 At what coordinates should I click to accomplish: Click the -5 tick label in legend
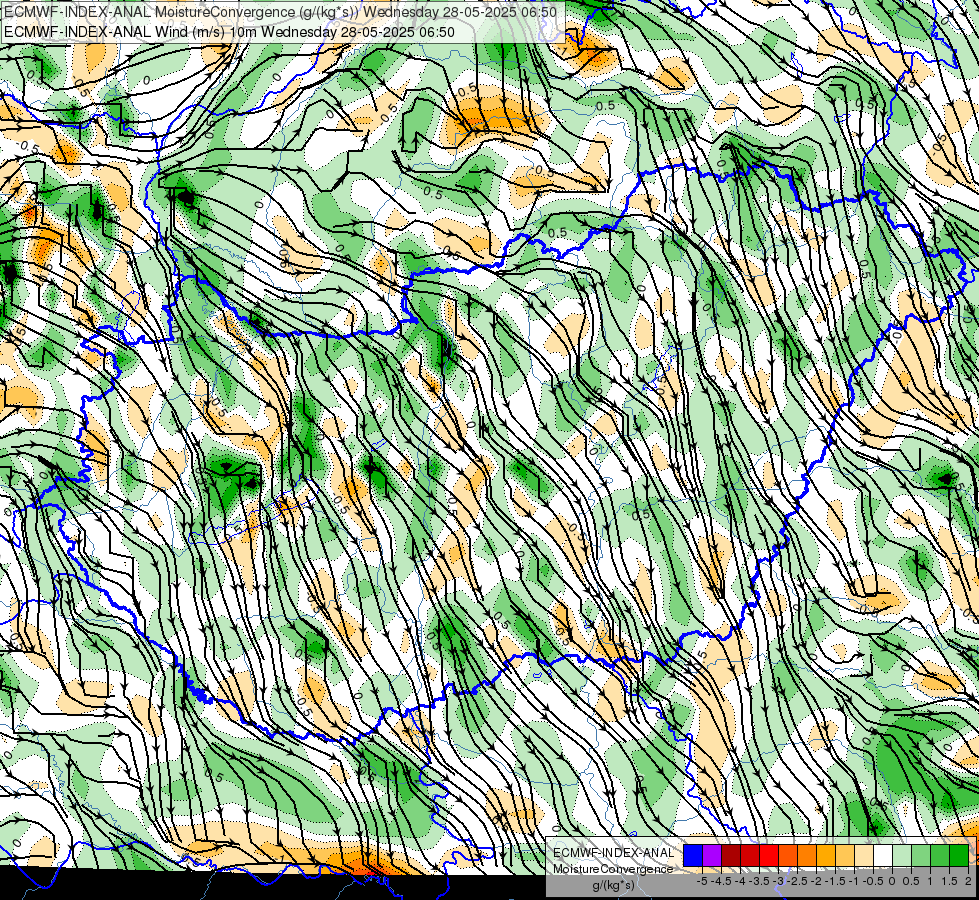tap(702, 881)
